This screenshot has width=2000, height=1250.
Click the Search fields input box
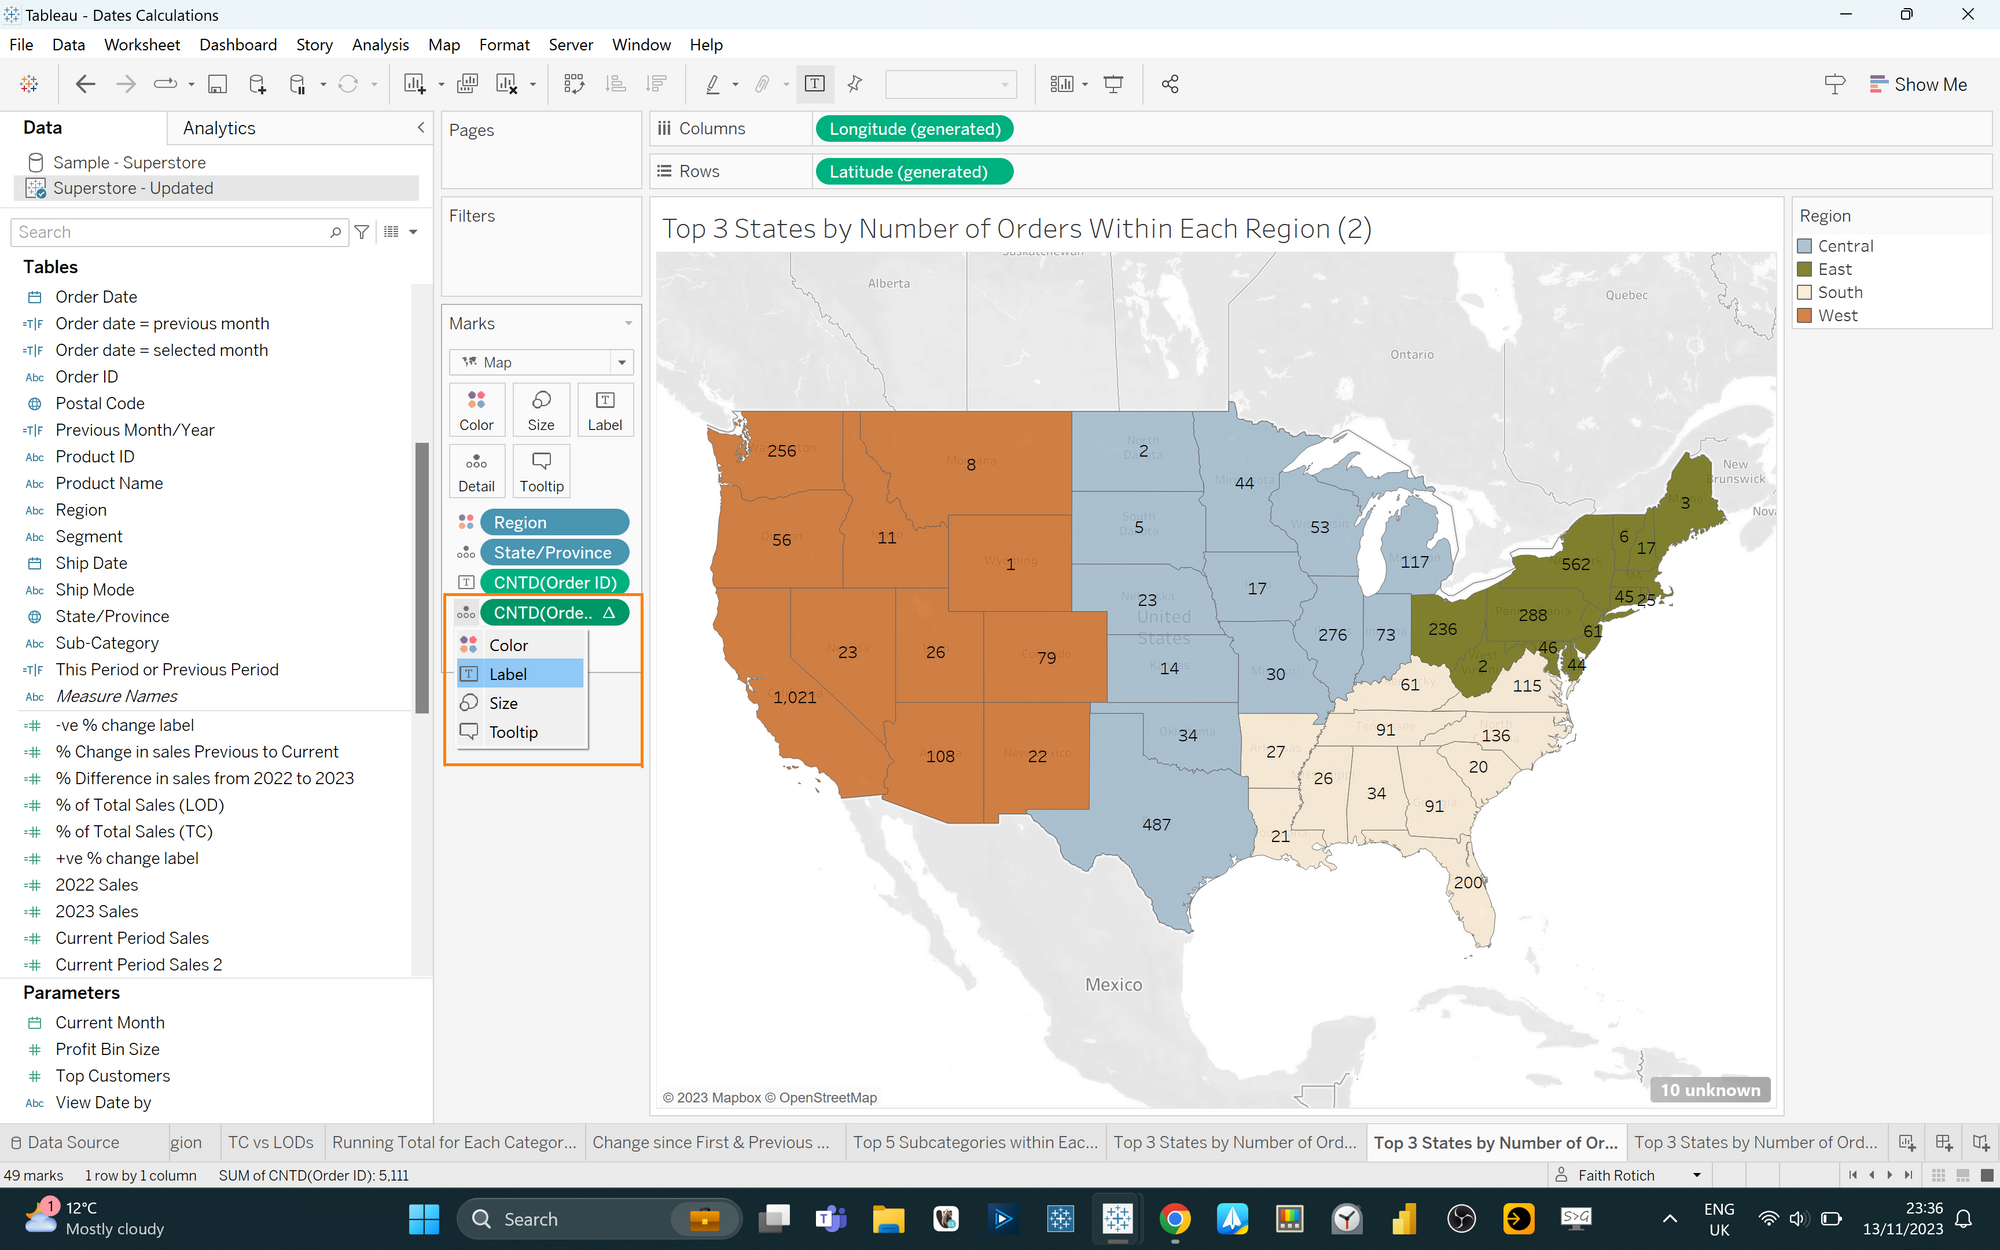click(x=172, y=232)
